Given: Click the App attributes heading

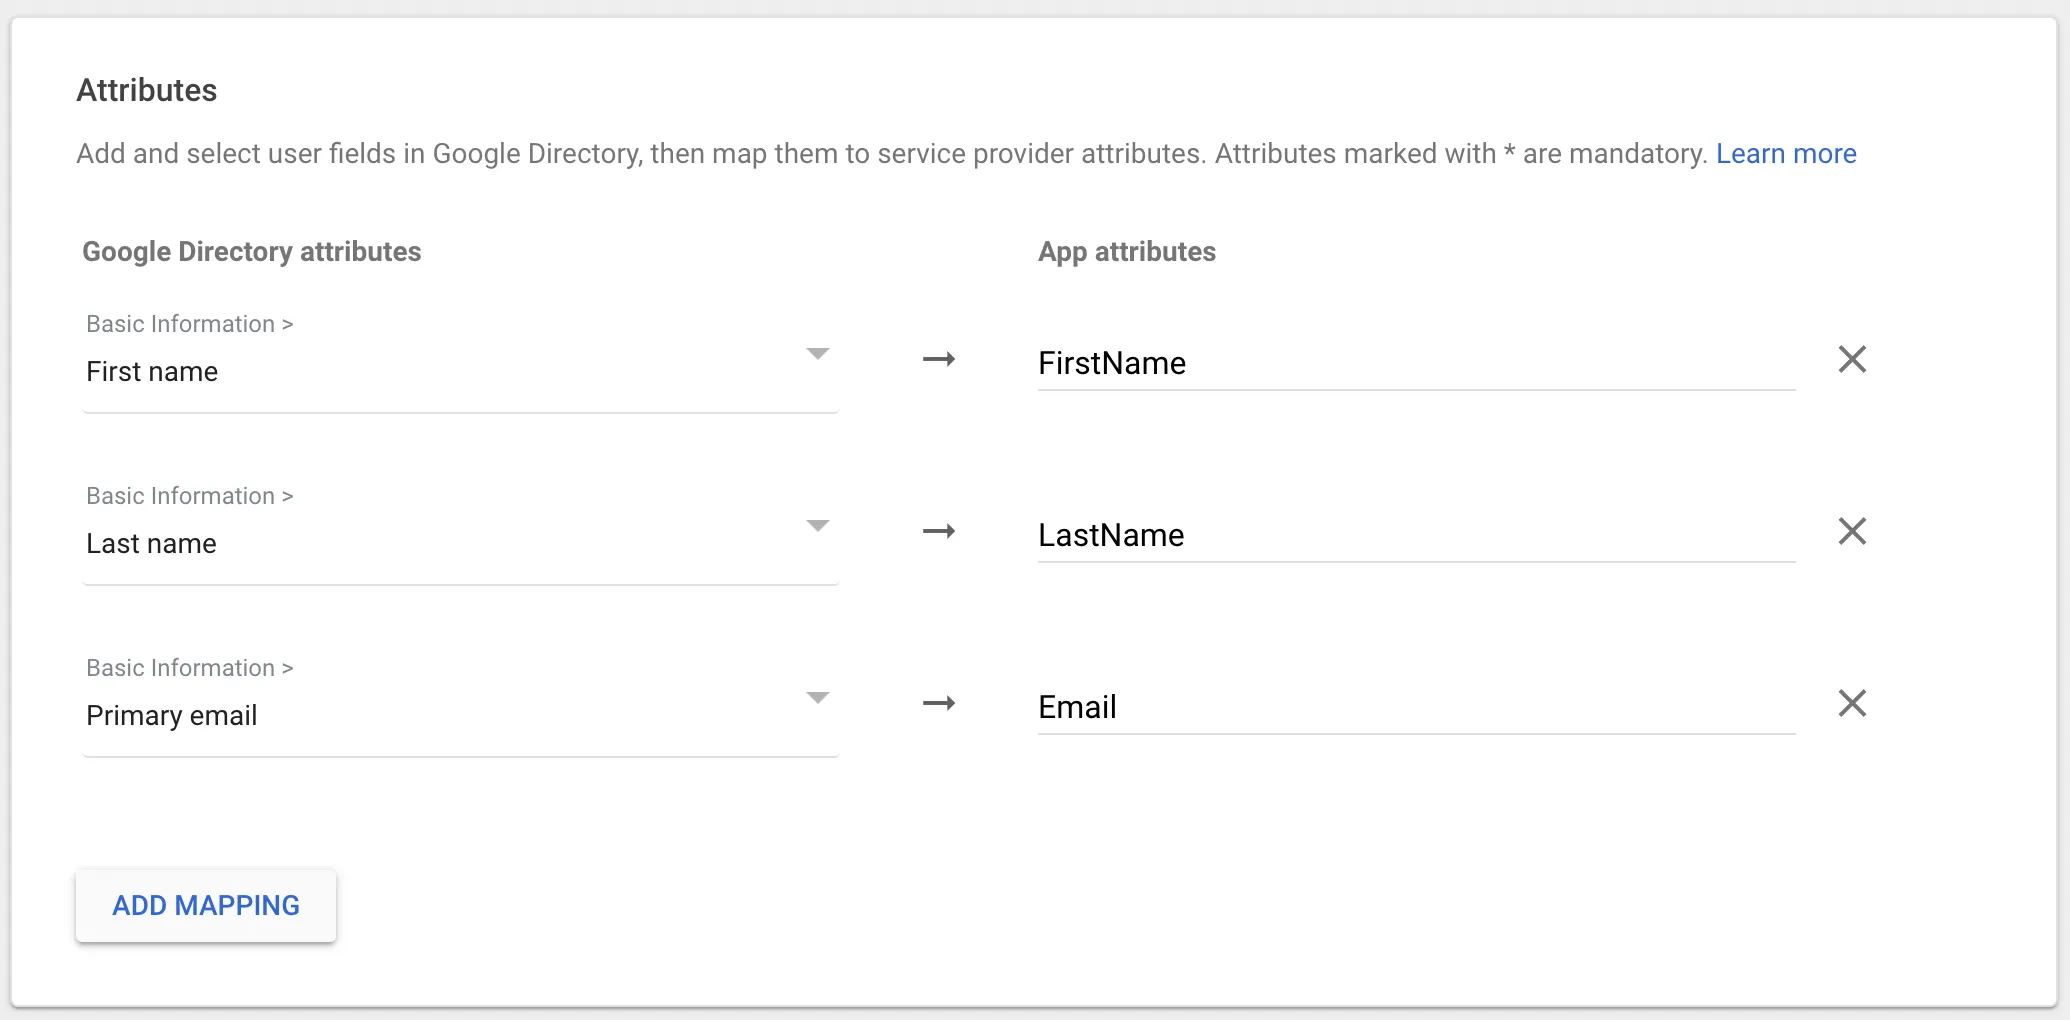Looking at the screenshot, I should coord(1127,251).
